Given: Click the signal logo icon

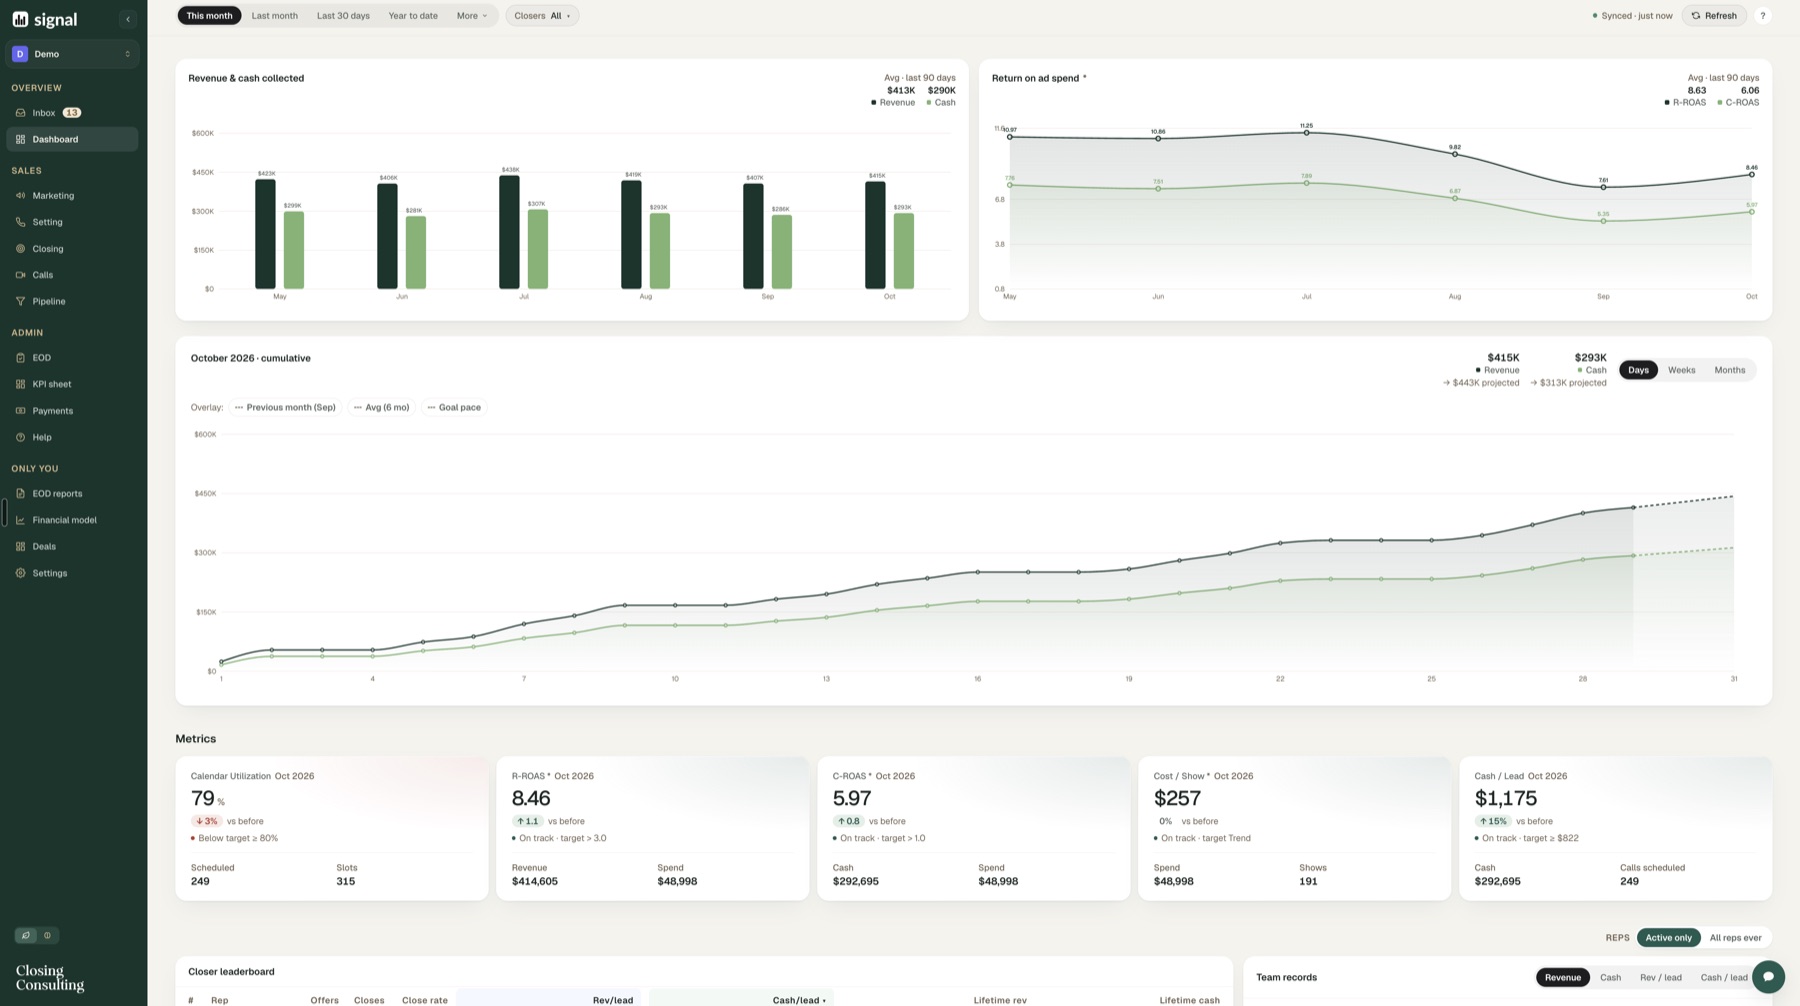Looking at the screenshot, I should click(20, 19).
